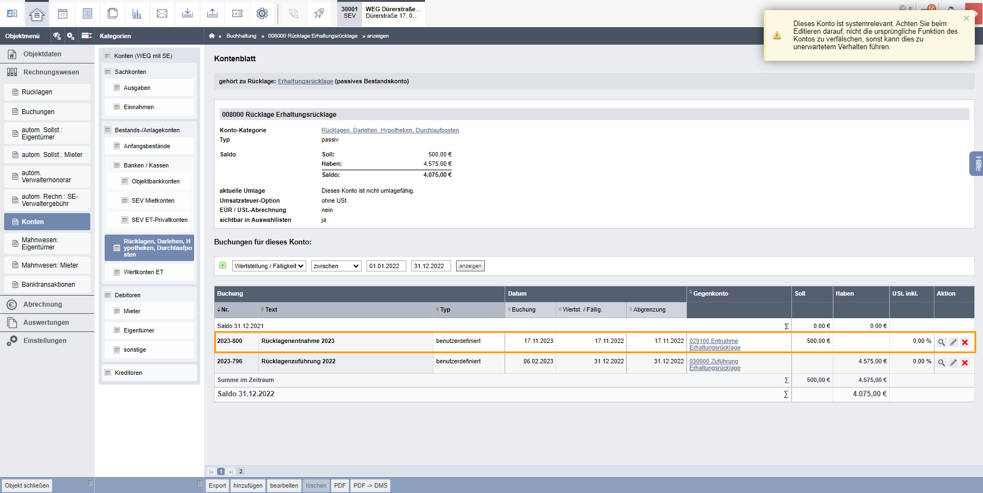Click the rocket icon in top toolbar
The image size is (983, 493).
(318, 13)
